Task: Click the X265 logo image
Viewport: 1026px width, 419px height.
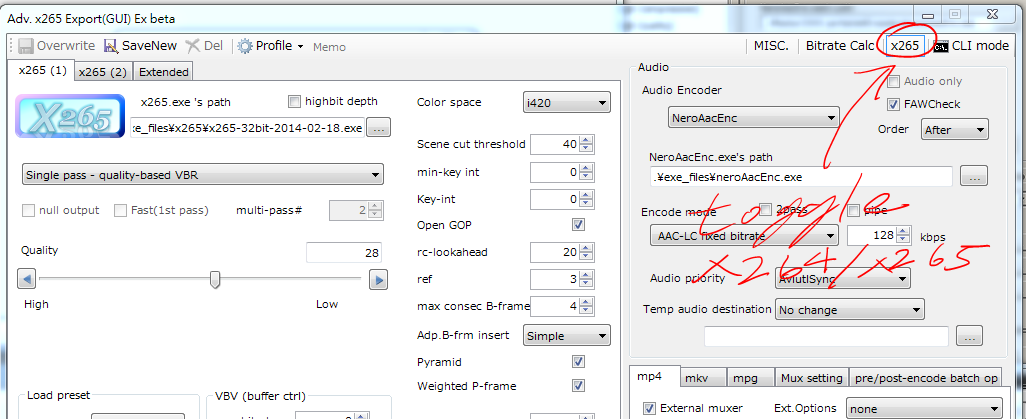Action: 70,117
